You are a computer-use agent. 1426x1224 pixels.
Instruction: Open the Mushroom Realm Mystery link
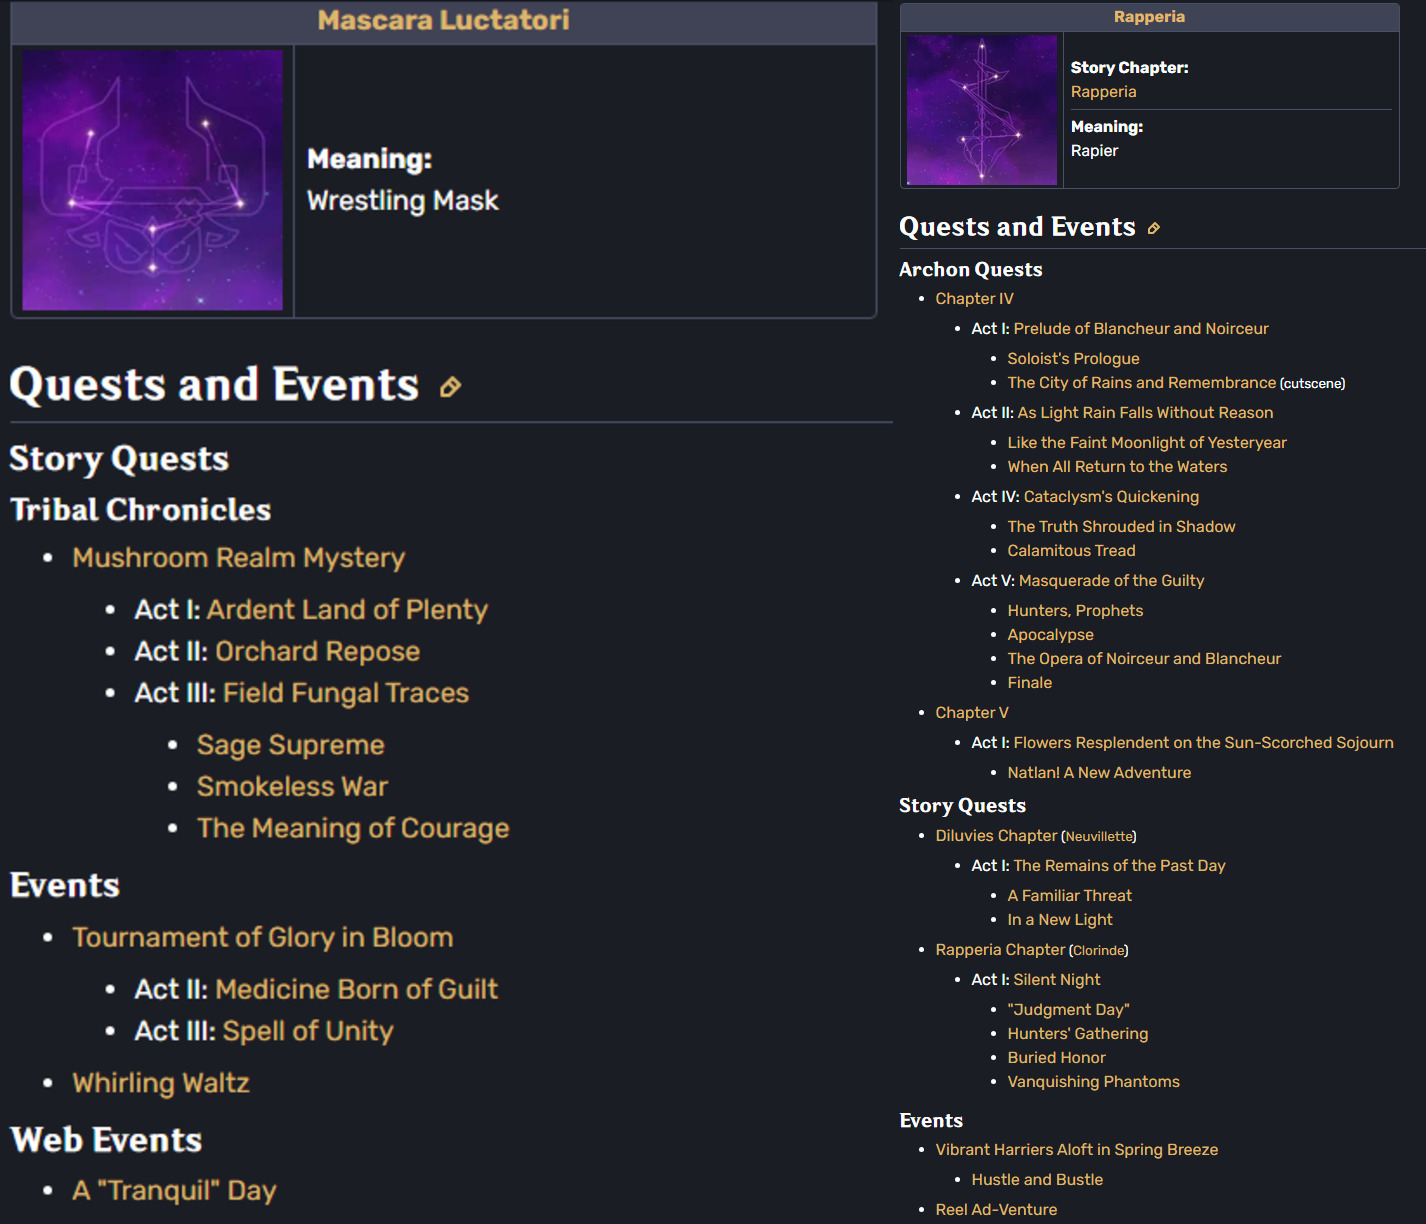(239, 558)
